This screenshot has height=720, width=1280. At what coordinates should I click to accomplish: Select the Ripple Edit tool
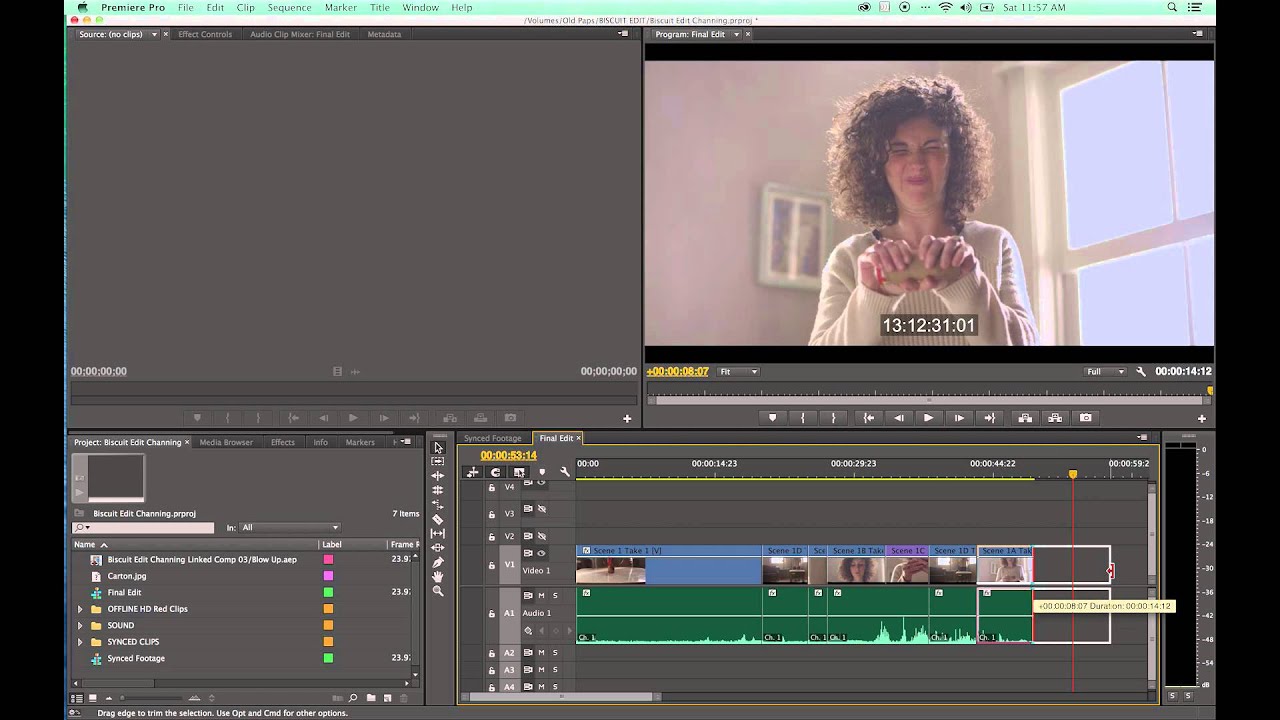click(438, 476)
